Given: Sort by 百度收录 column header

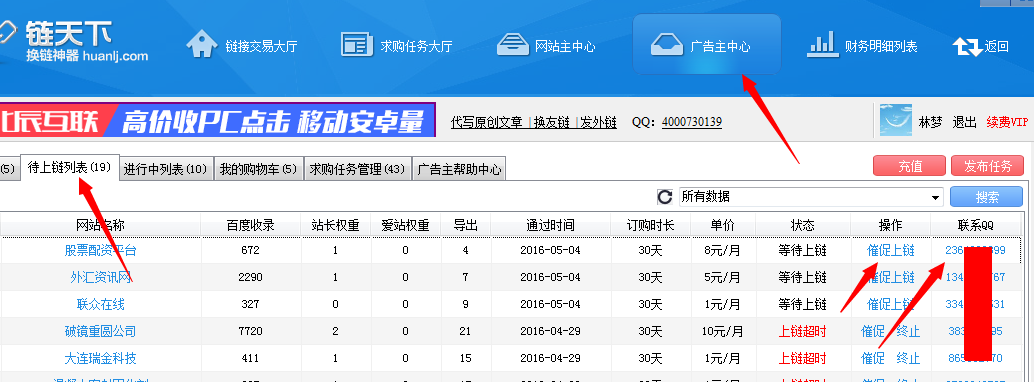Looking at the screenshot, I should point(250,225).
